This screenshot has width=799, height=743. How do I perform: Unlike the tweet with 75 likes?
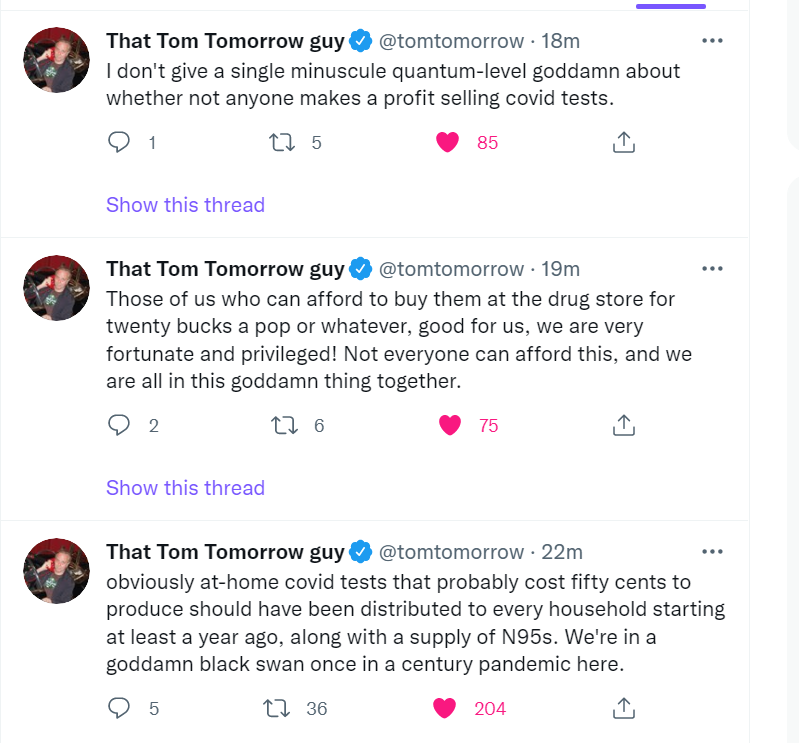(450, 426)
